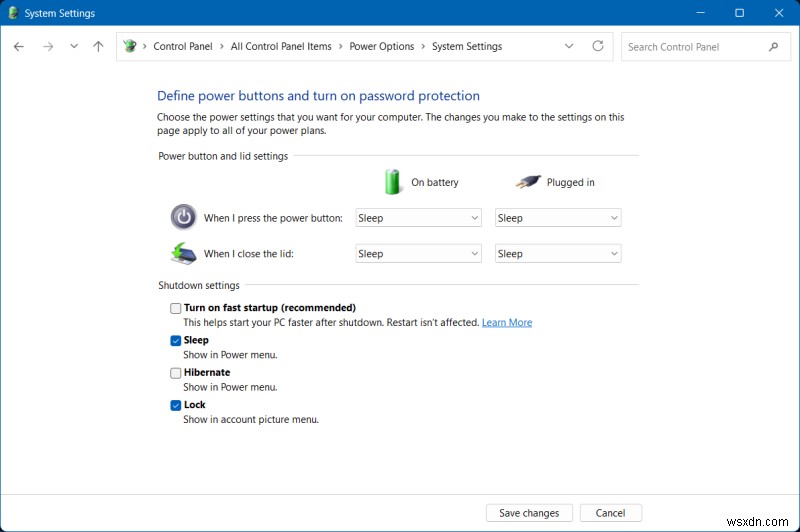
Task: Expand chevron after Control Panel breadcrumb
Action: [222, 46]
